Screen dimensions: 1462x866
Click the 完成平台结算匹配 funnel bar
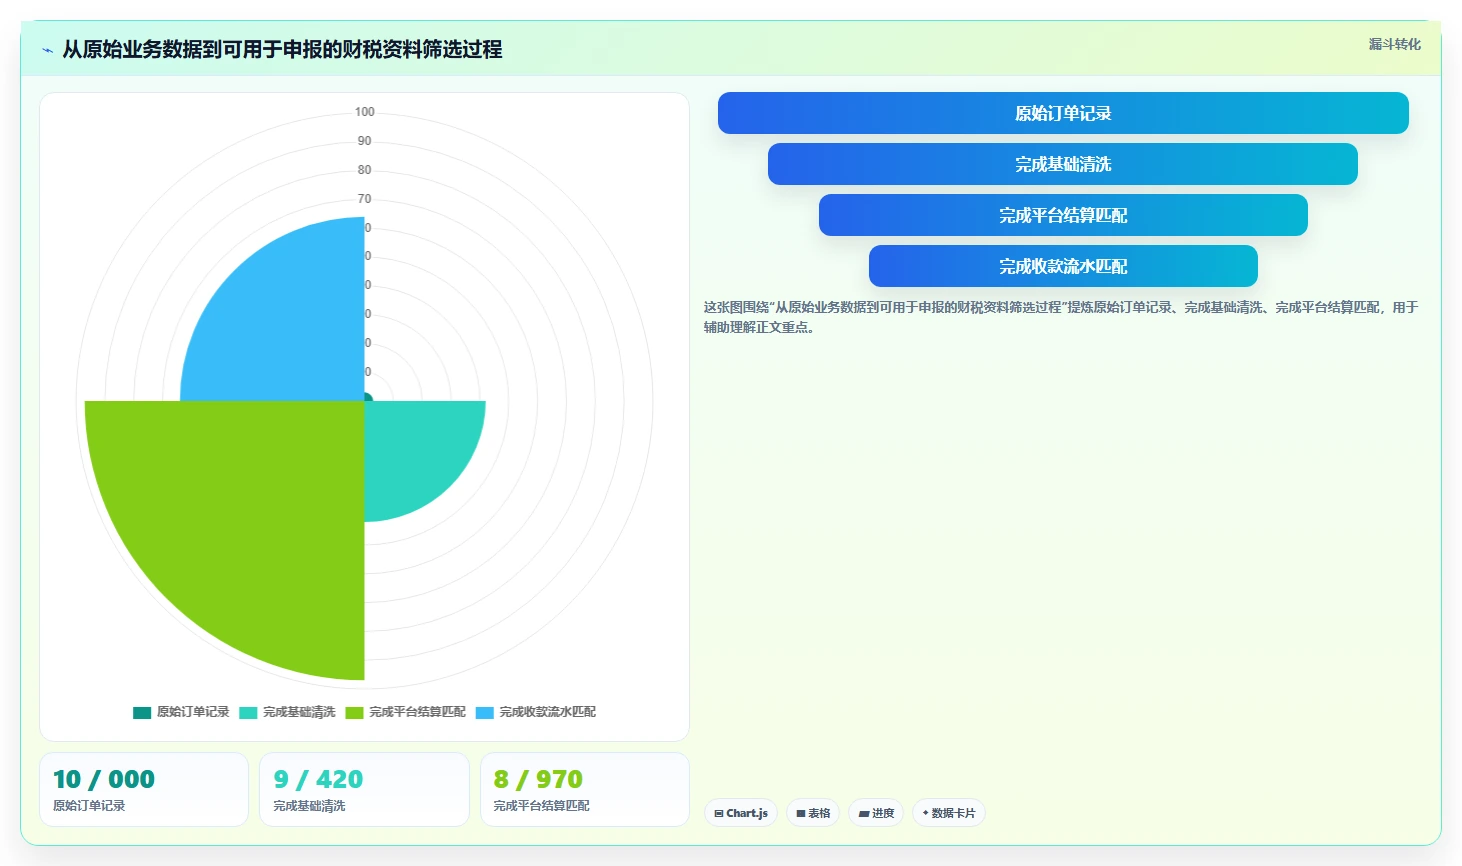point(1063,215)
